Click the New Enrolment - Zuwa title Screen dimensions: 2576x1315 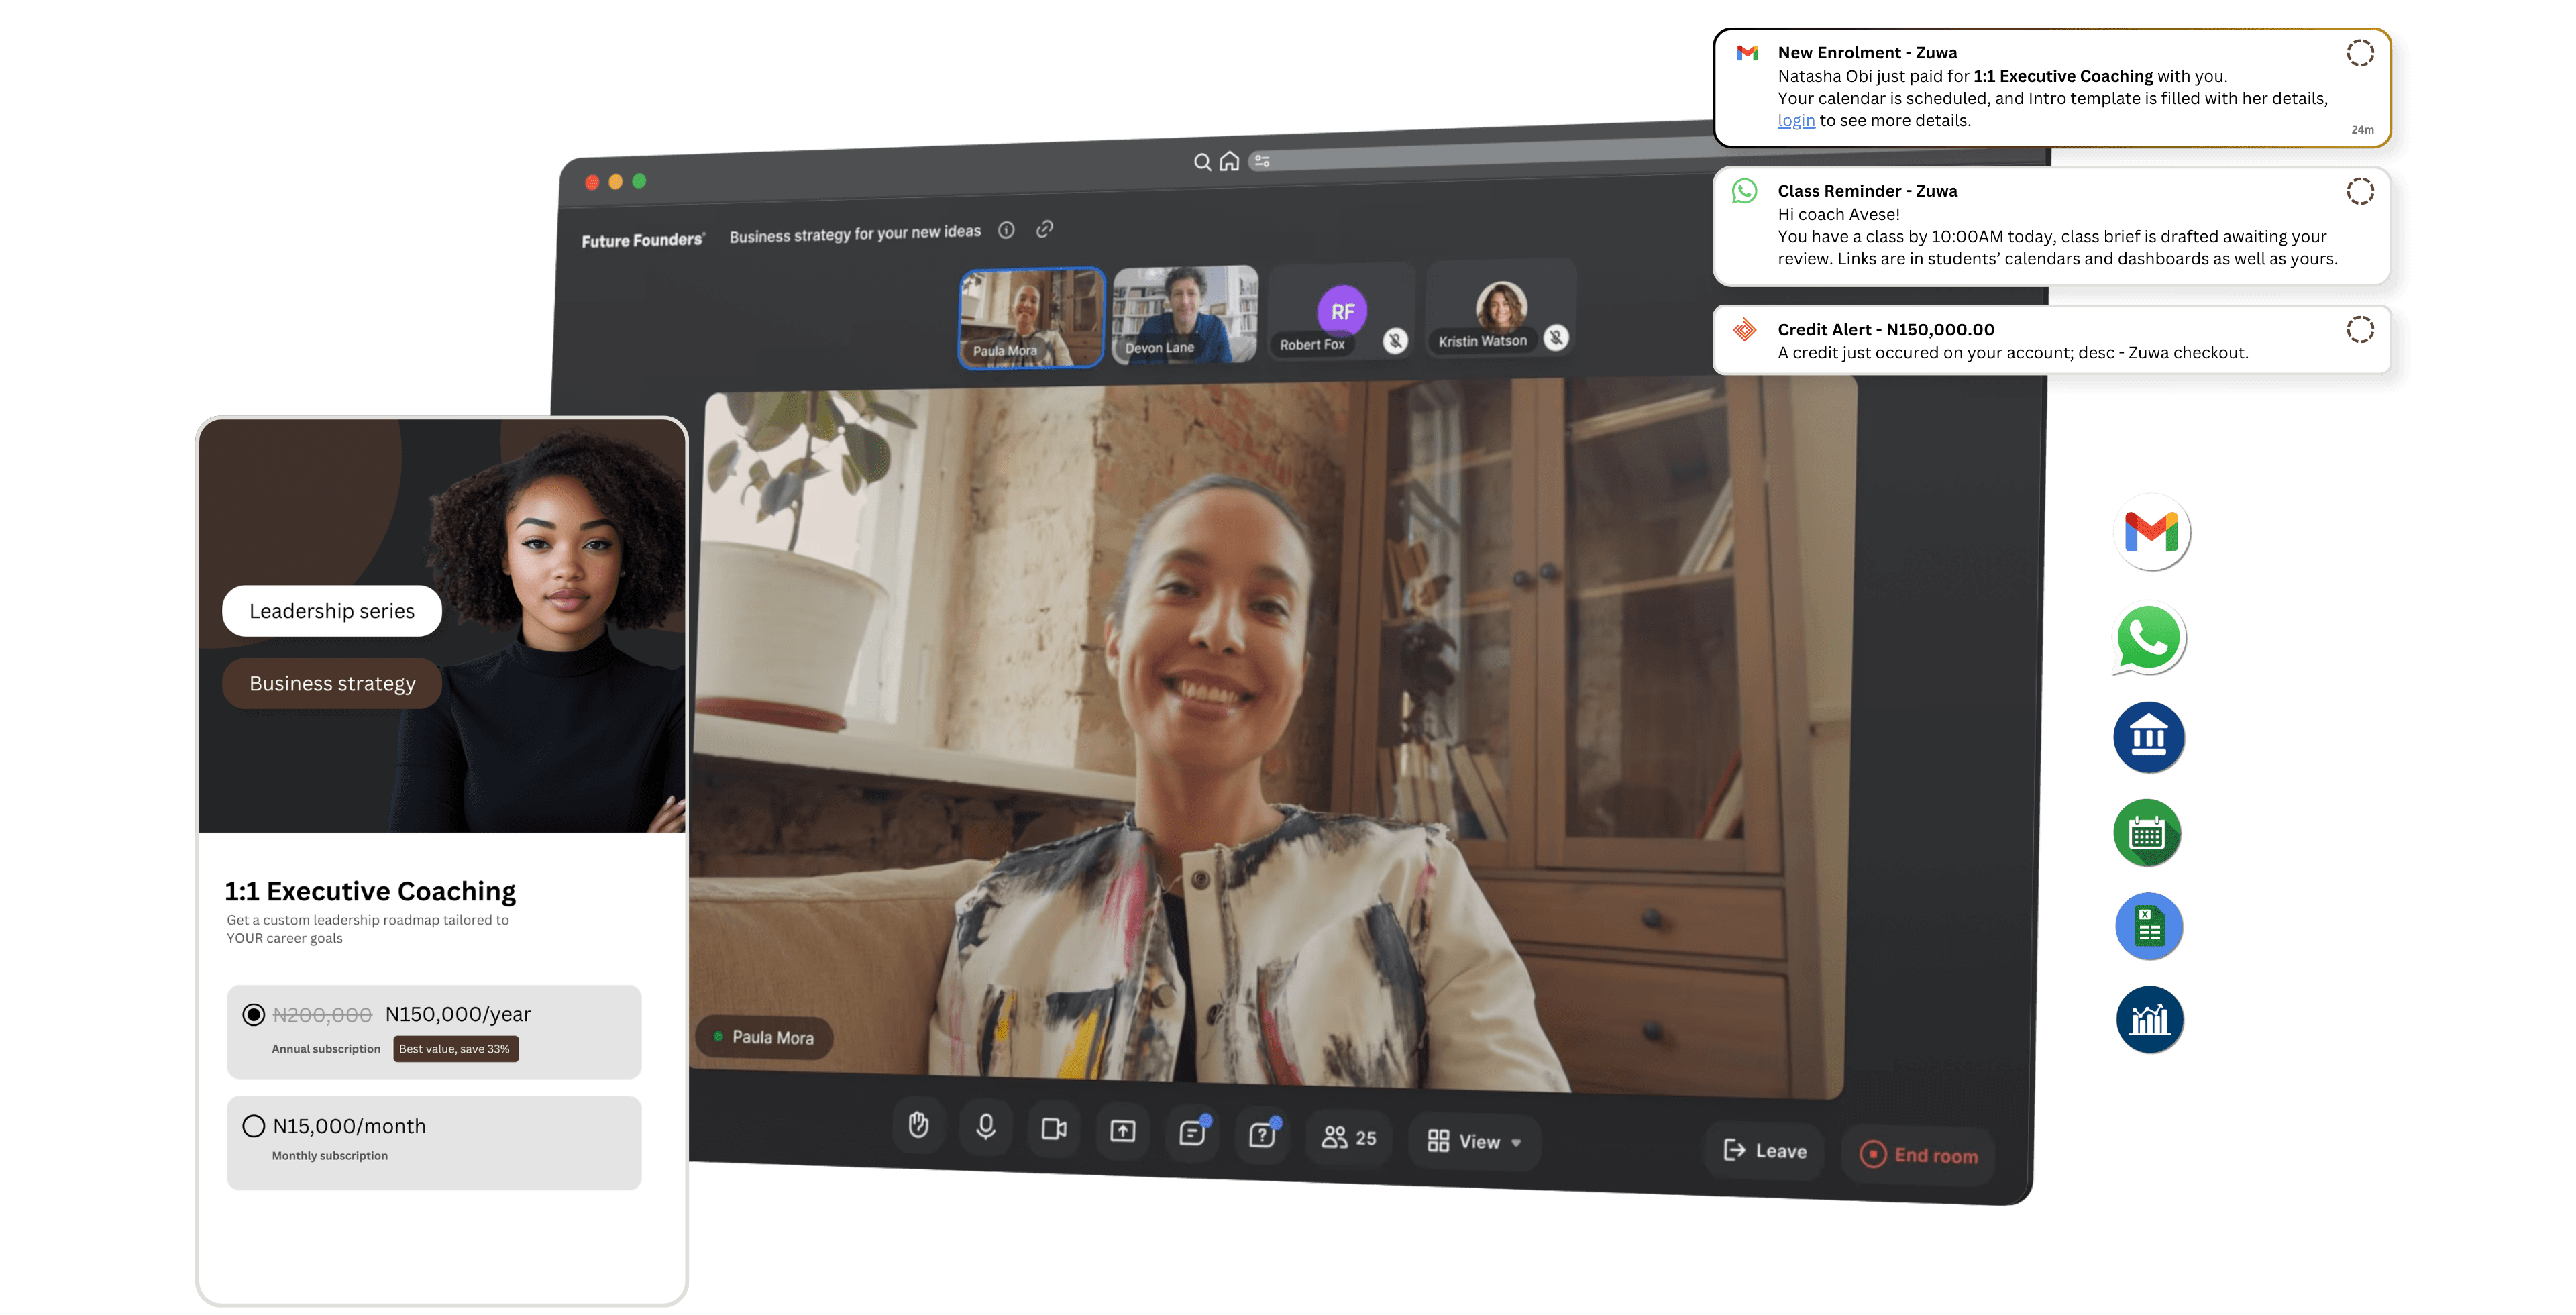point(1867,53)
